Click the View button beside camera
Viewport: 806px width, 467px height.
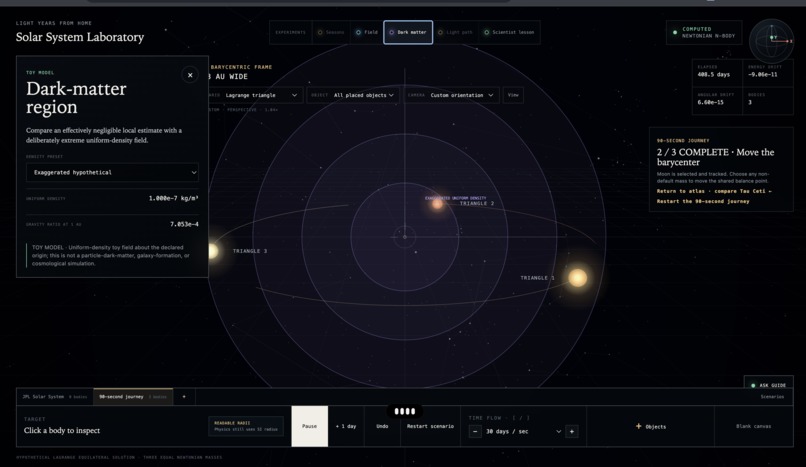coord(513,95)
